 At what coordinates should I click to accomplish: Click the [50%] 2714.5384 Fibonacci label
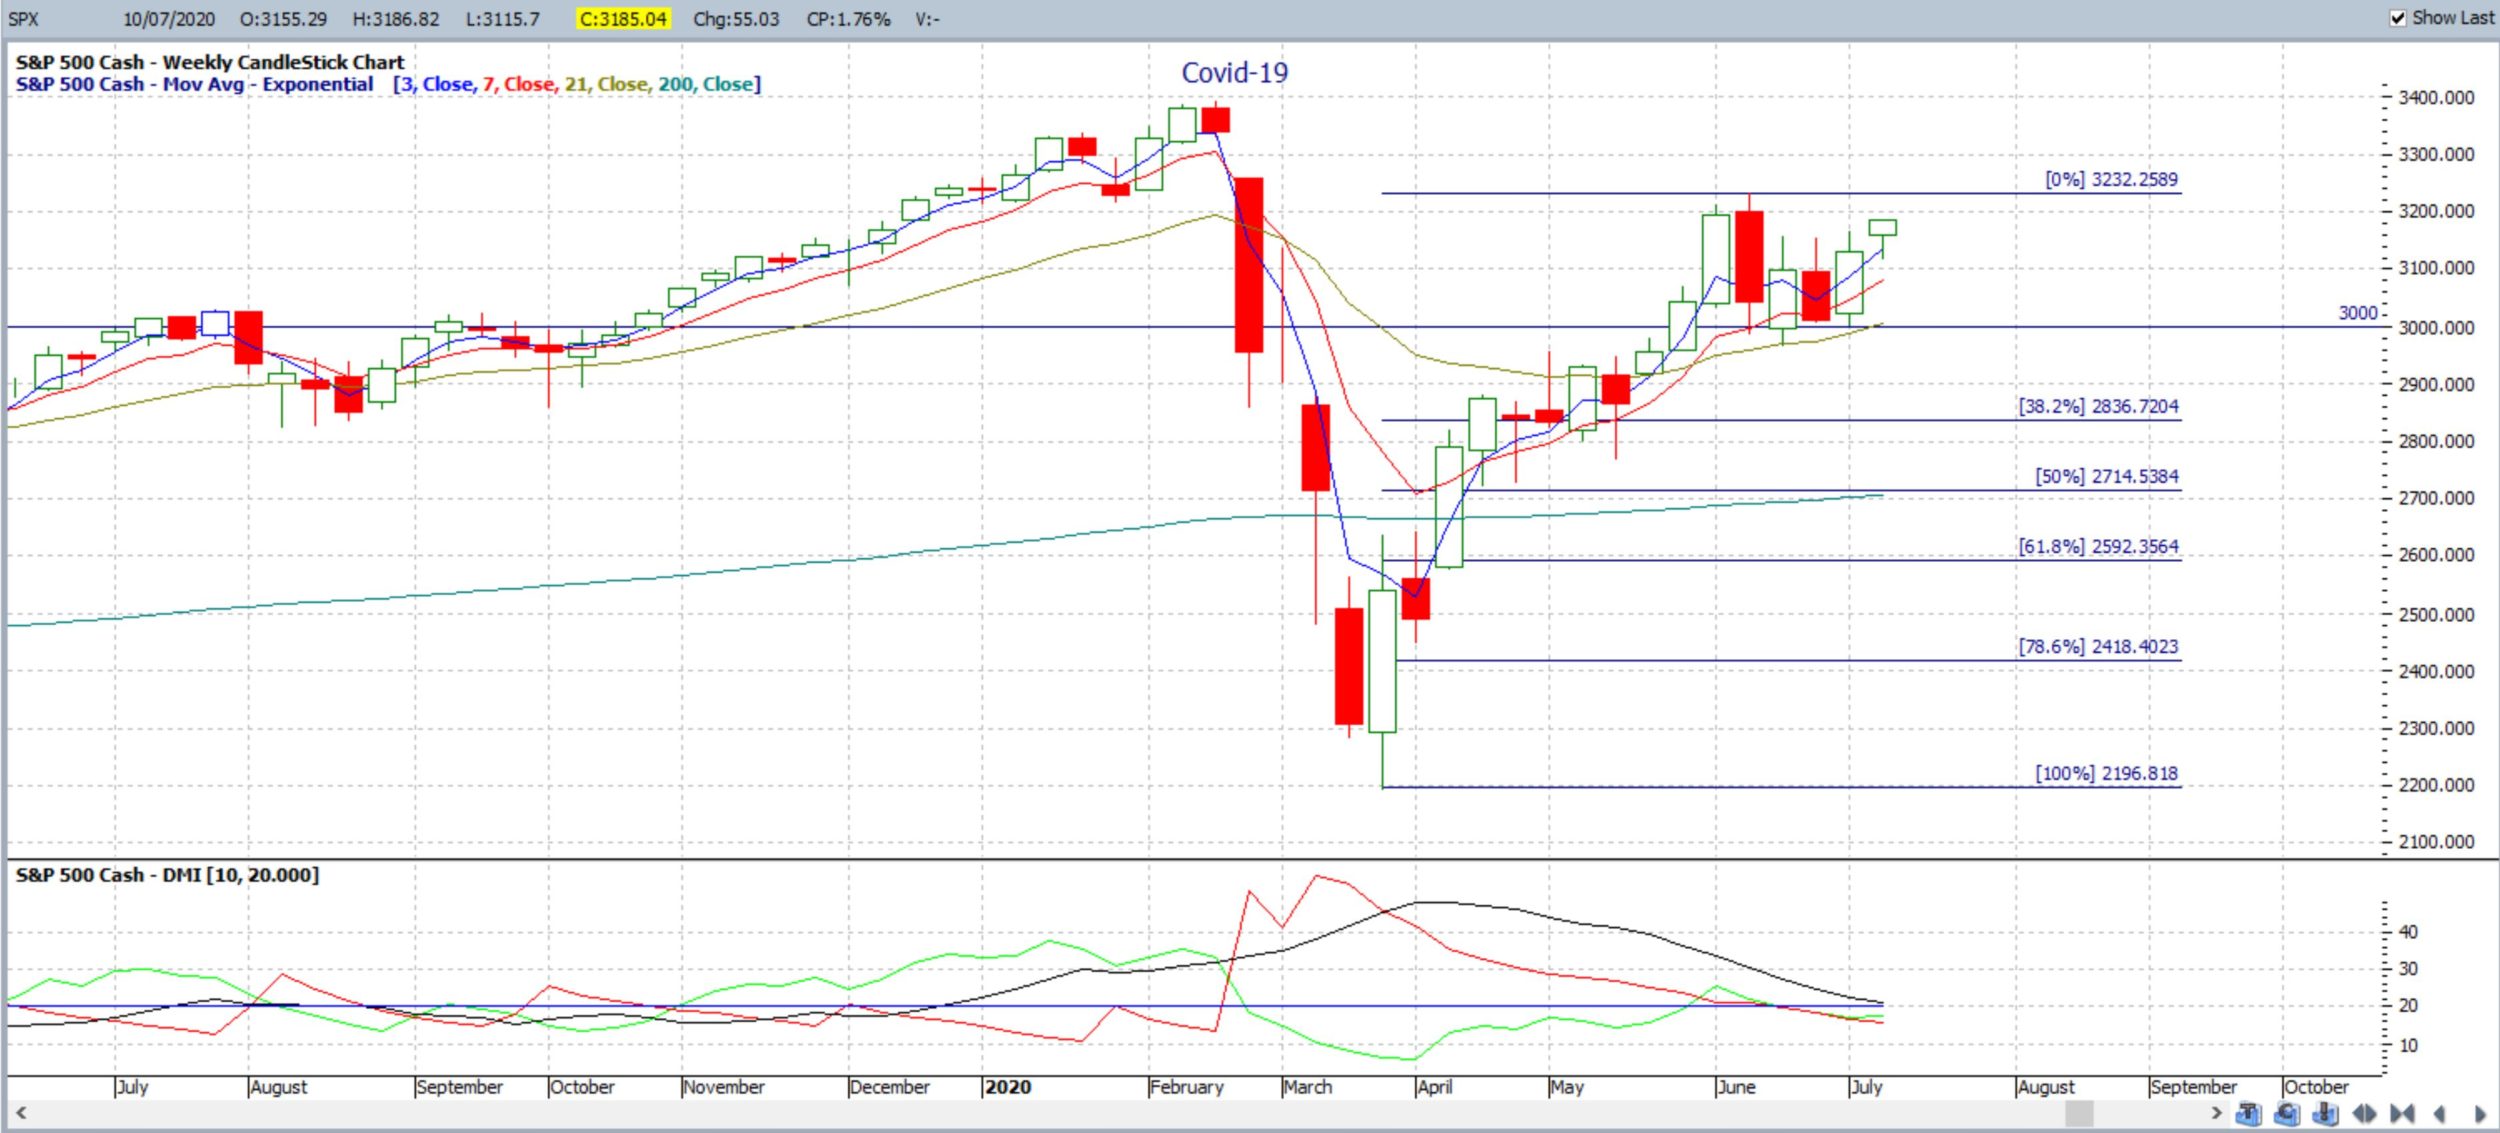2107,477
